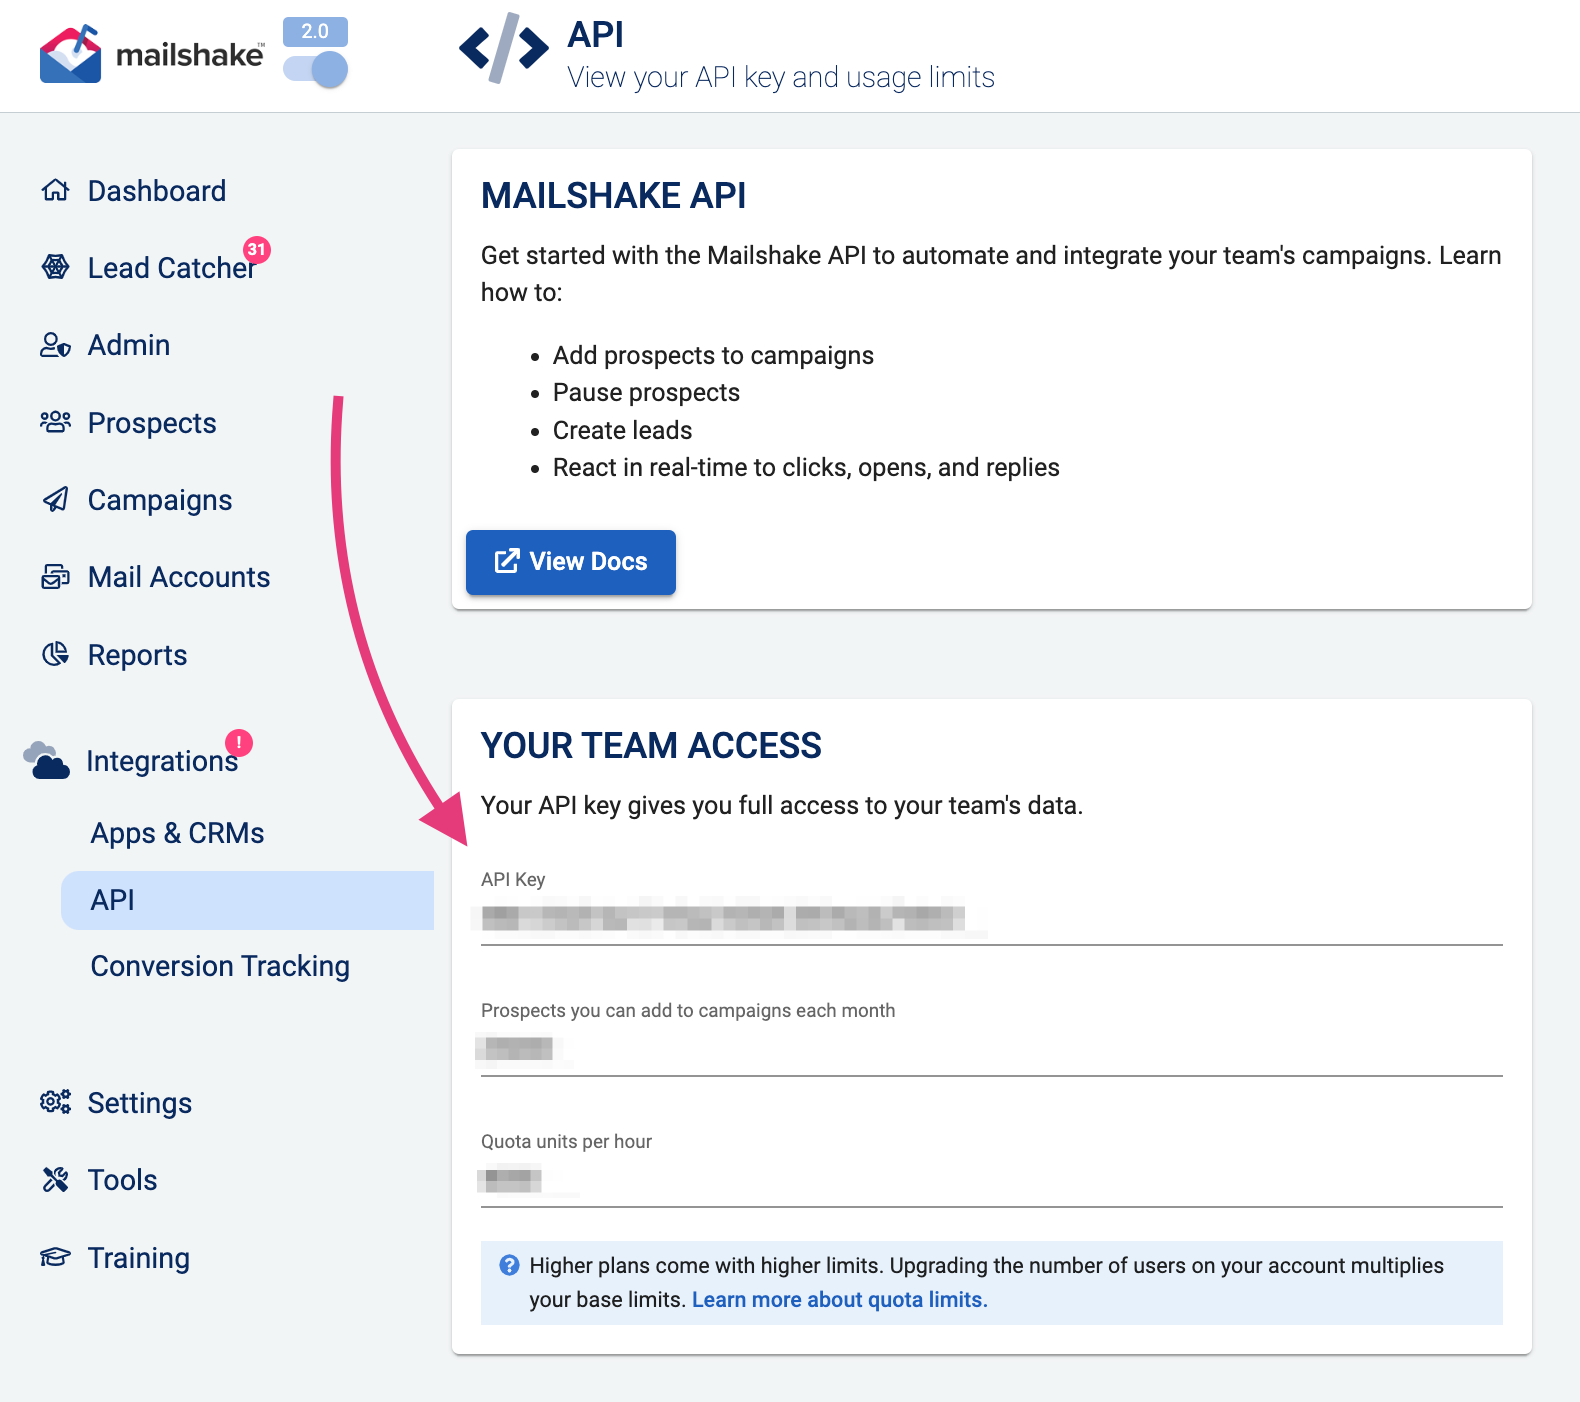Click the mailshake wordmark text
Image resolution: width=1580 pixels, height=1402 pixels.
point(190,55)
